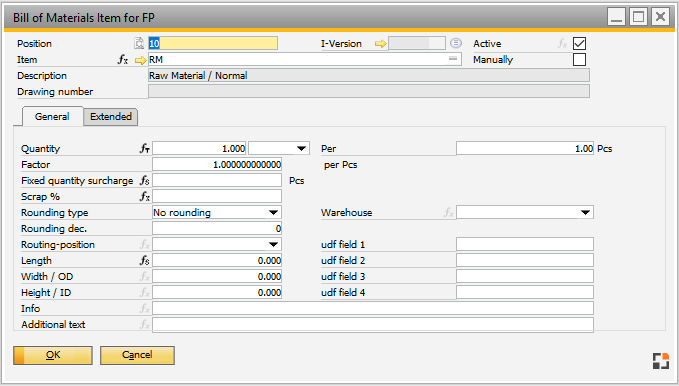
Task: Click the fx formula icon beside Item
Action: [123, 60]
